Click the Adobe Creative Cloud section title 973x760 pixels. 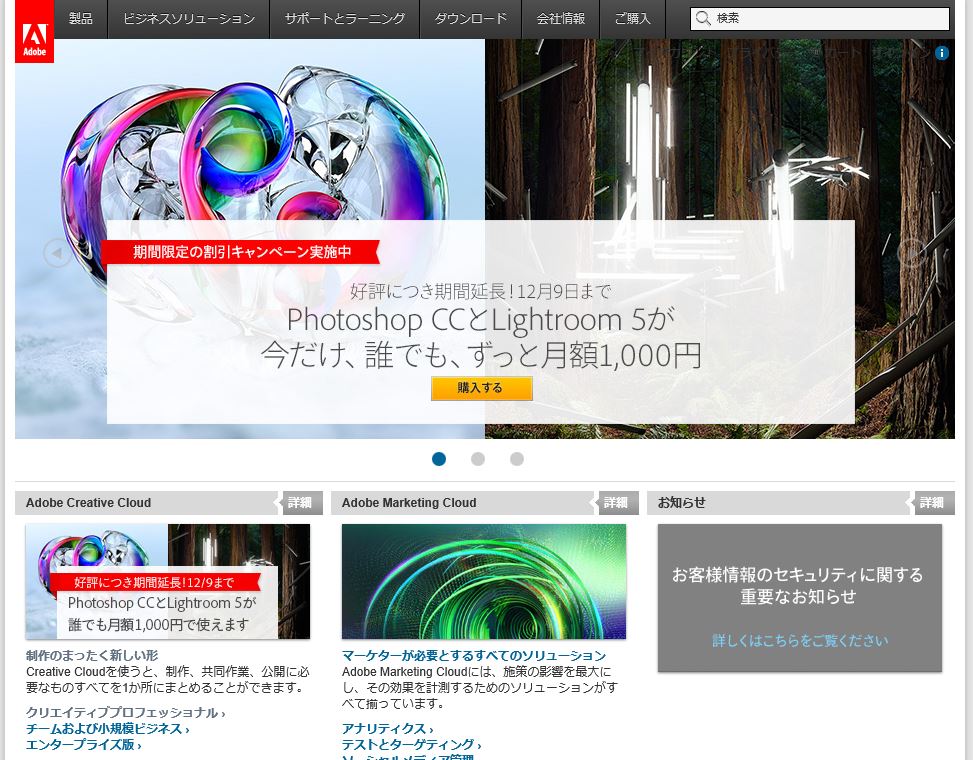pos(88,503)
